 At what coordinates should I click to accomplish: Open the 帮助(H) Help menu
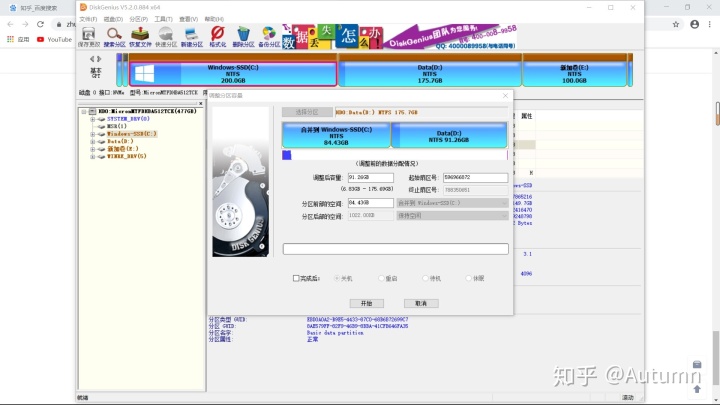214,19
